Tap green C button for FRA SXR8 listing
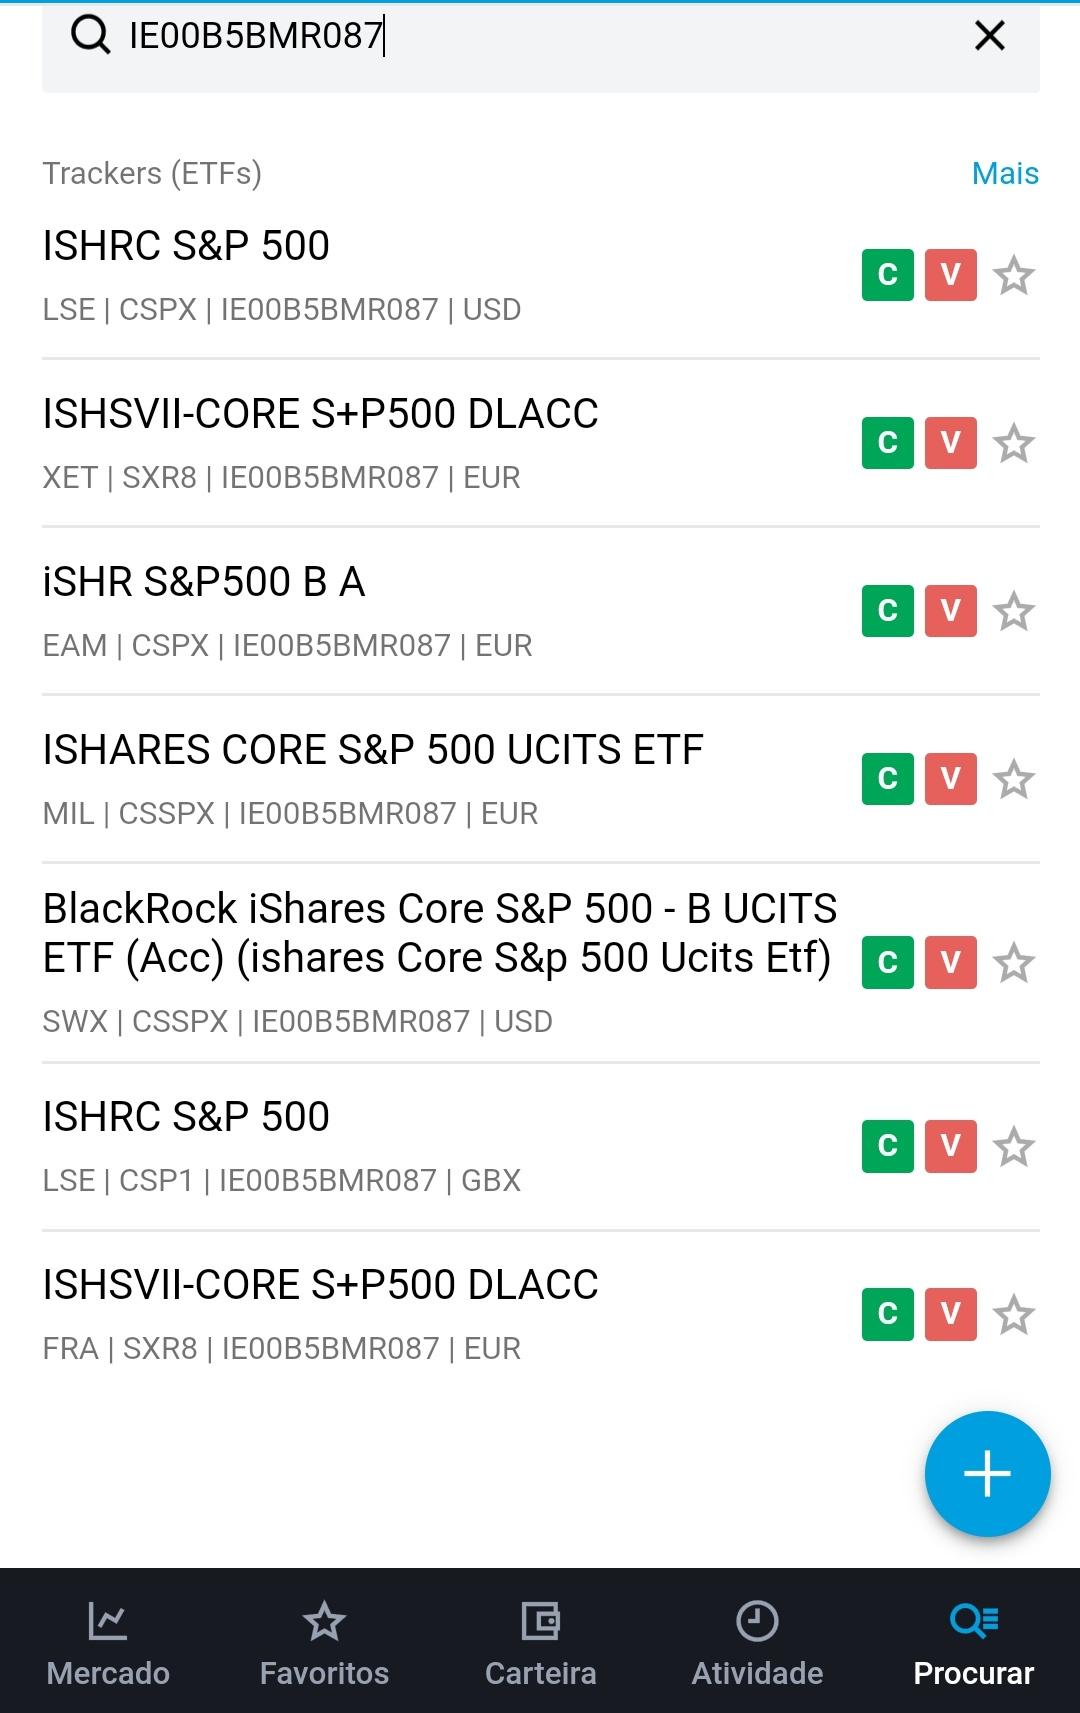 point(887,1315)
